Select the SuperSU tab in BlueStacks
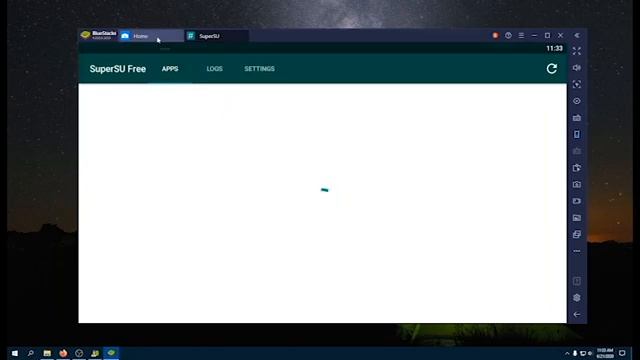Screen dimensions: 640x360 coord(216,36)
